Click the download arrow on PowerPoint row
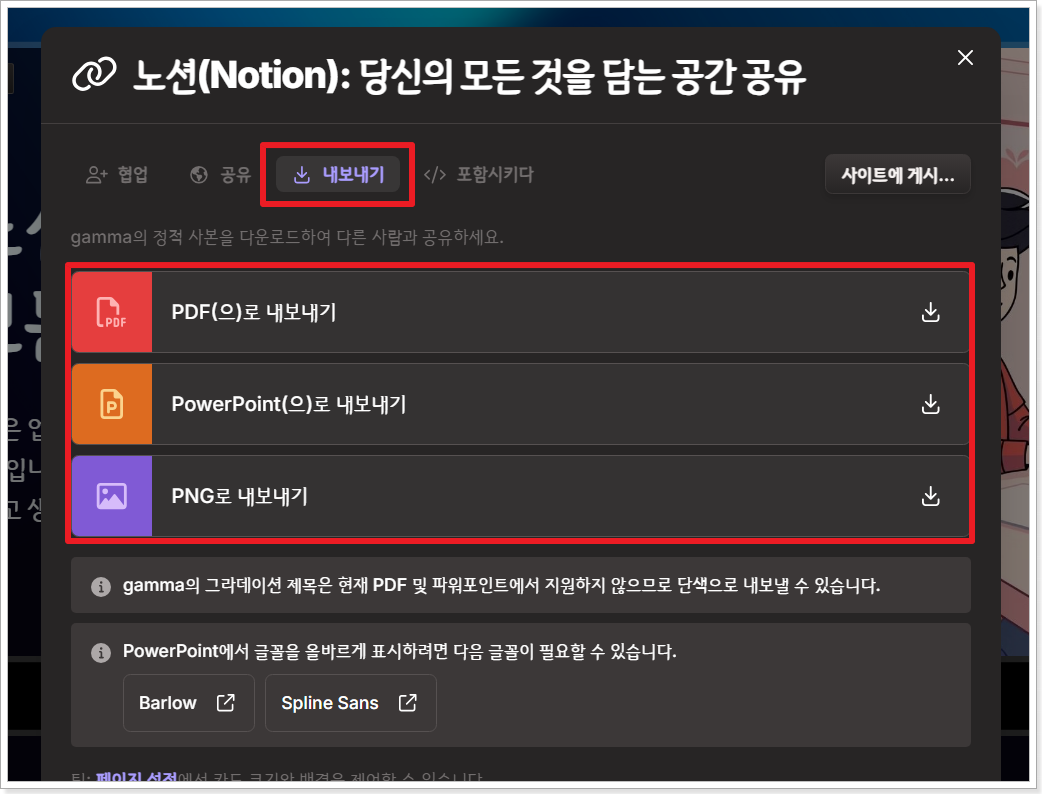 pos(930,404)
